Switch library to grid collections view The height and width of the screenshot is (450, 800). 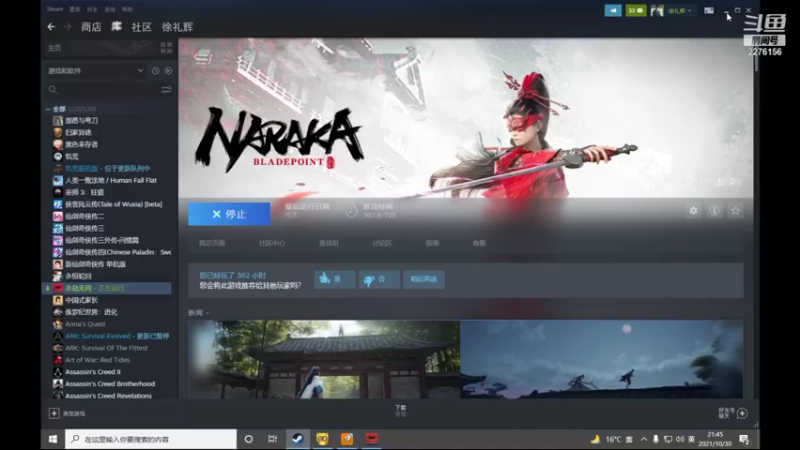[x=166, y=48]
